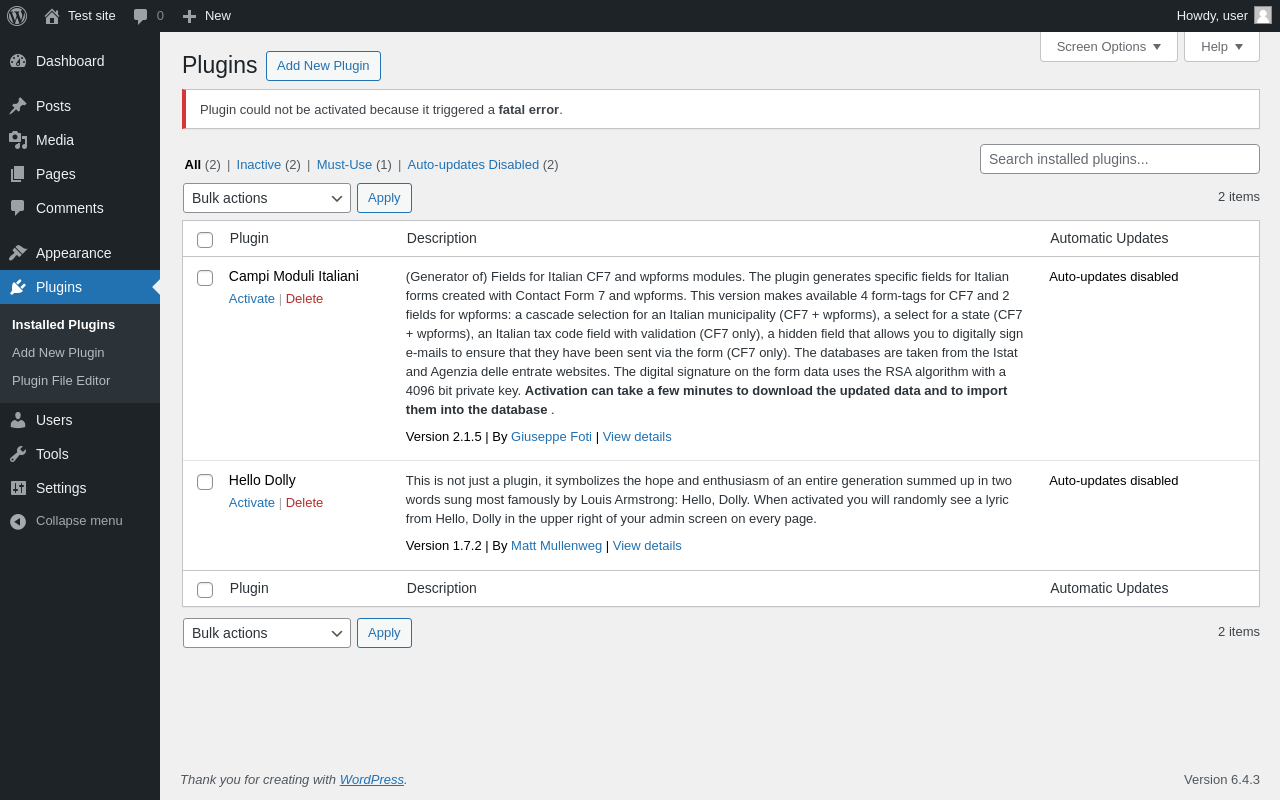This screenshot has width=1280, height=800.
Task: Click the Appearance paintbrush icon
Action: tap(18, 253)
